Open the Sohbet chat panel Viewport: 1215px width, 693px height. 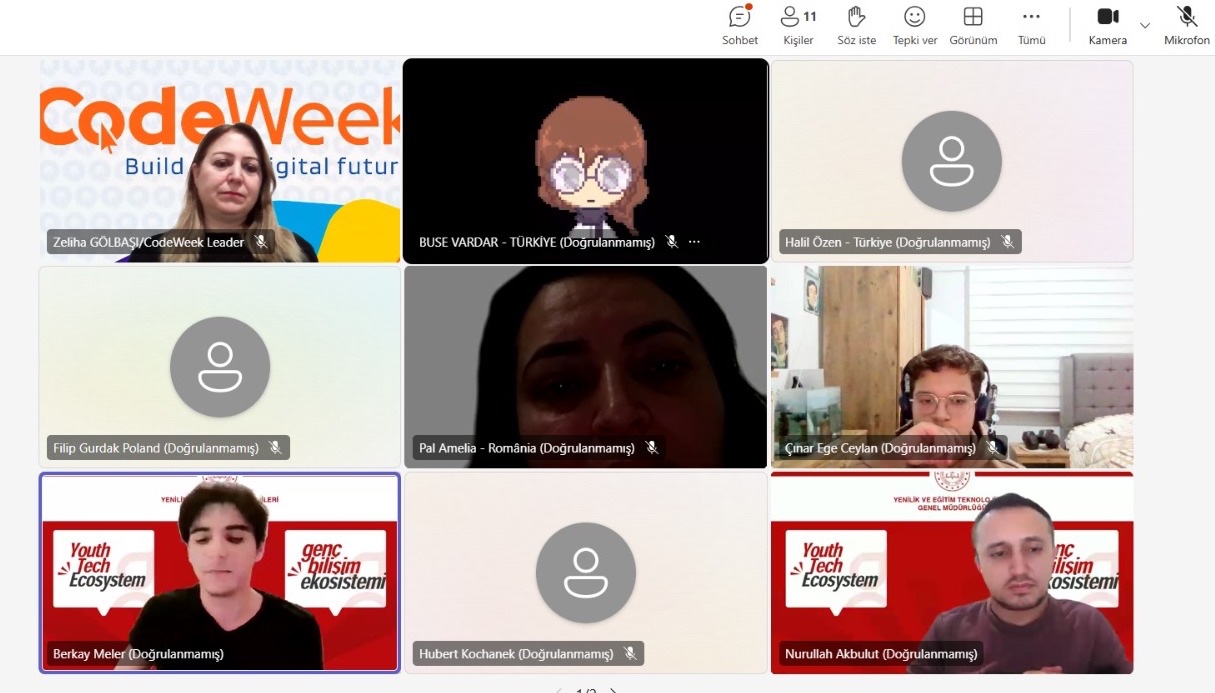click(740, 26)
